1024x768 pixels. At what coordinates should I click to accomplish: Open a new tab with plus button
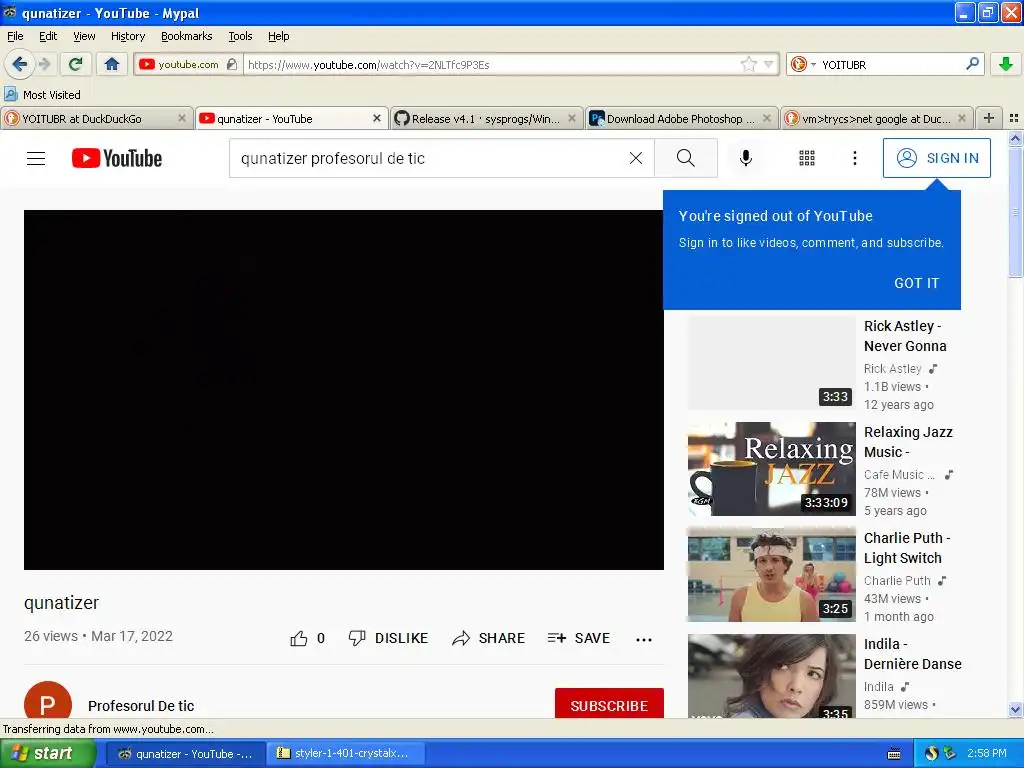tap(989, 118)
